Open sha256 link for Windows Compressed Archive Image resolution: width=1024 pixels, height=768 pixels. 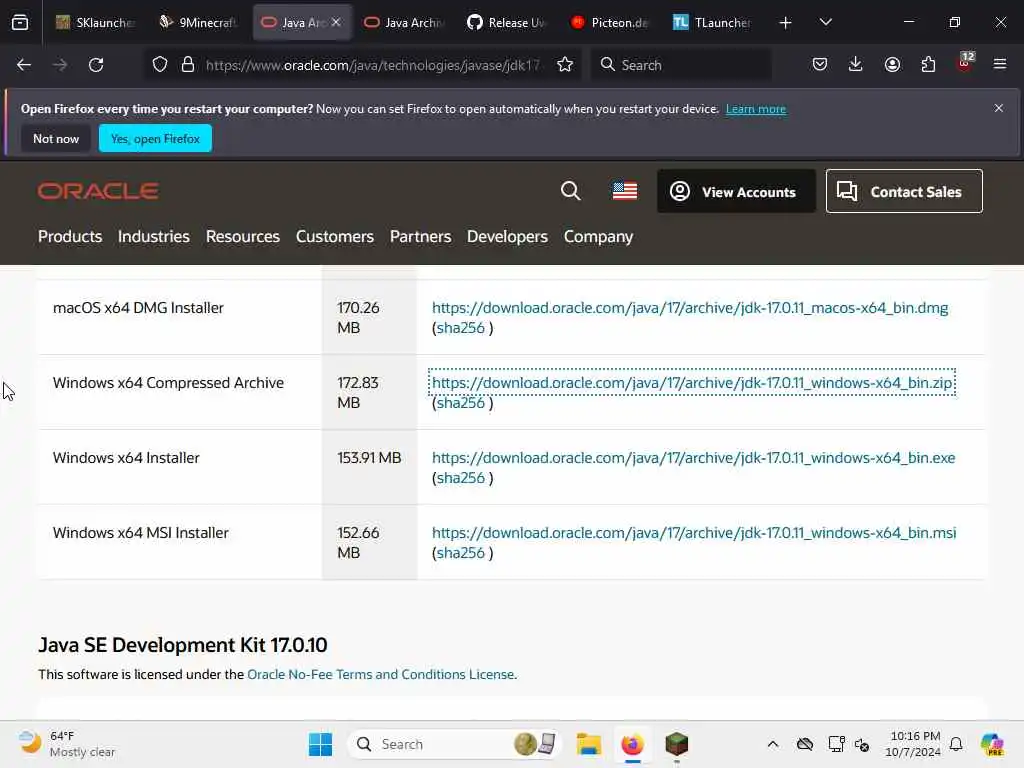[x=460, y=403]
